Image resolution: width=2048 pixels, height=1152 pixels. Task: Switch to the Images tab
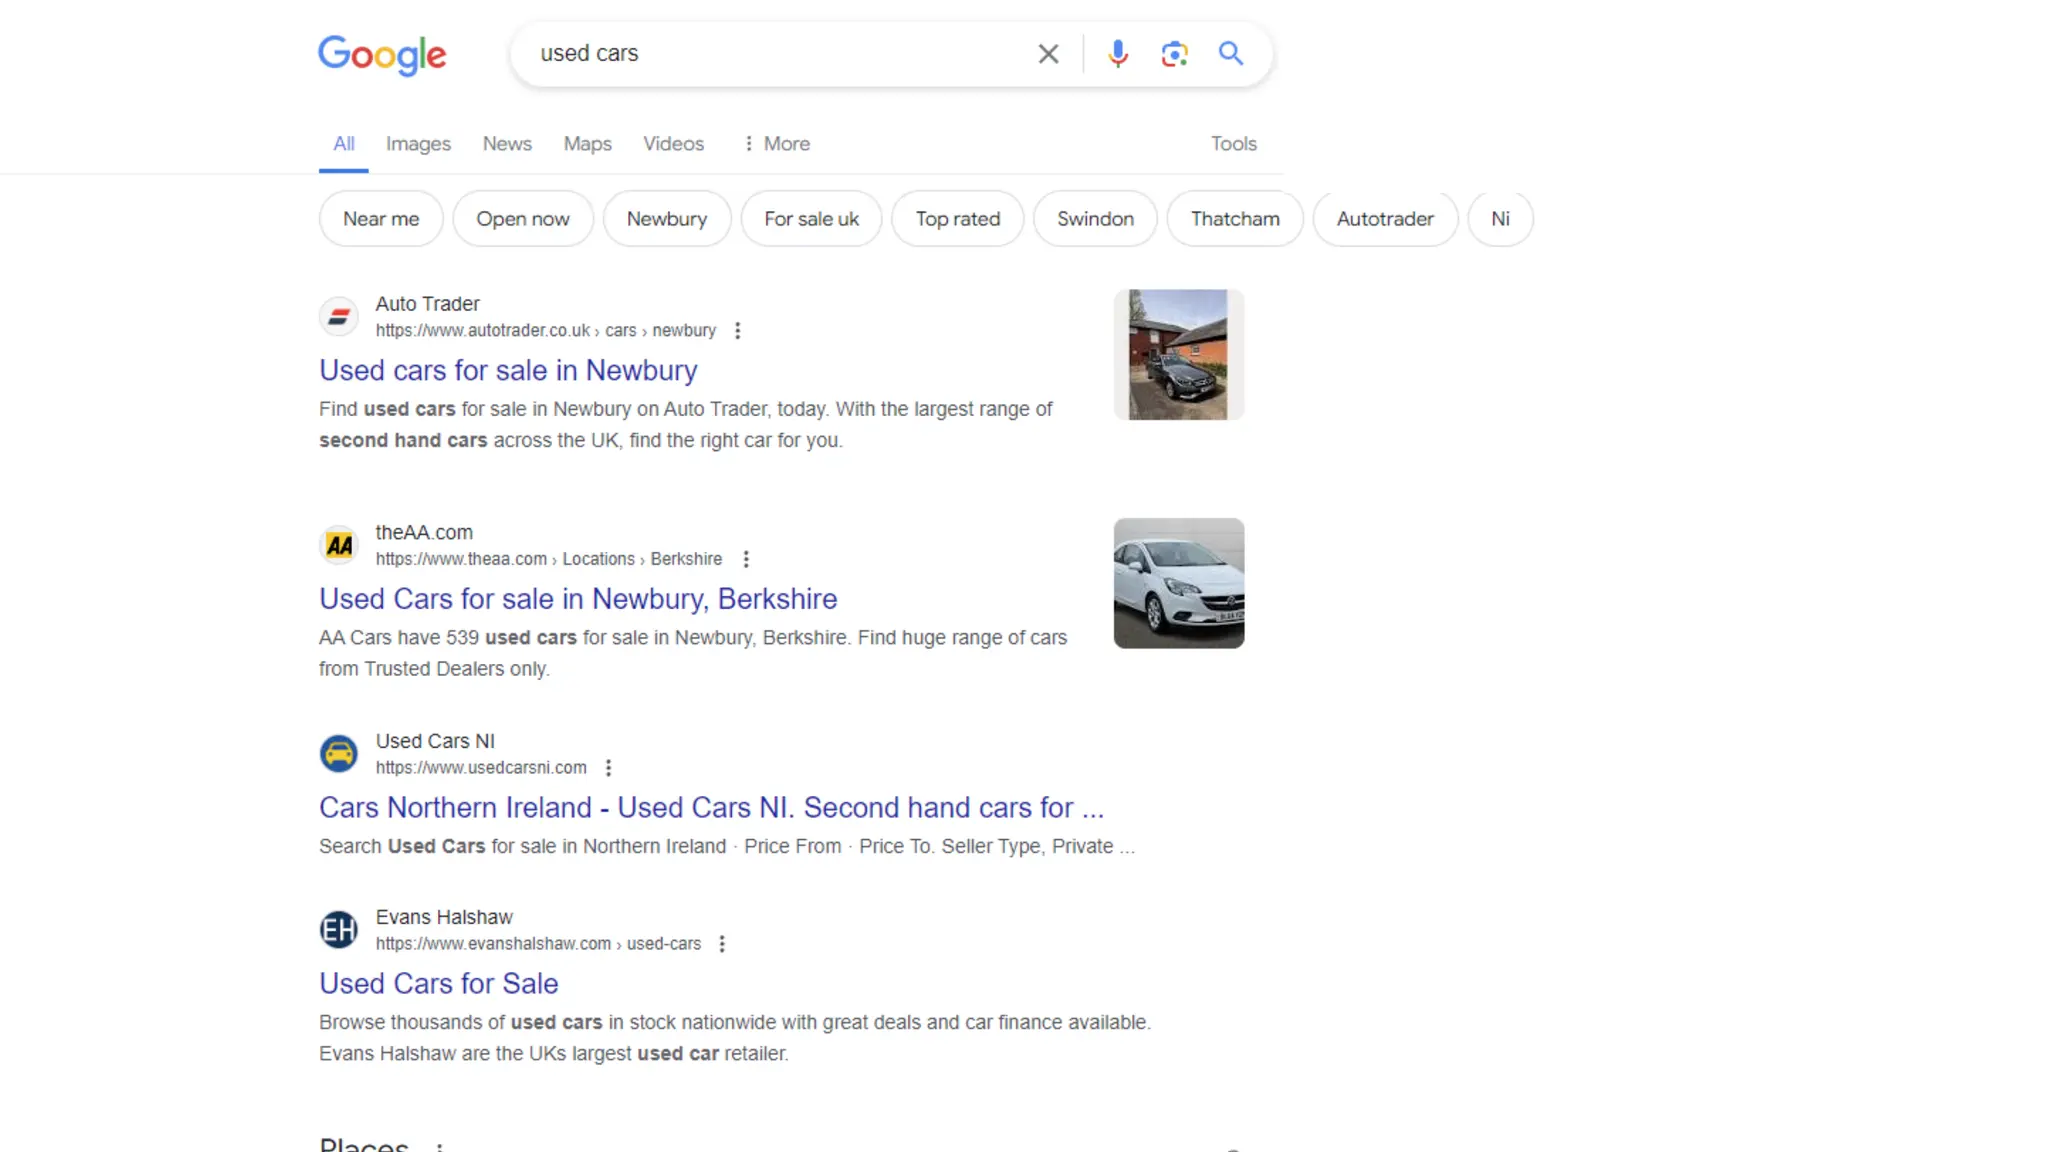click(418, 144)
